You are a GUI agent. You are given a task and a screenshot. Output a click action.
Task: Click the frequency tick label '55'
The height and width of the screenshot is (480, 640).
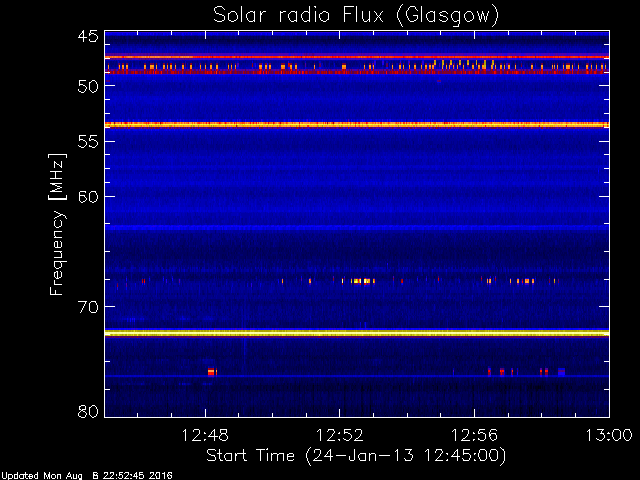click(x=88, y=142)
